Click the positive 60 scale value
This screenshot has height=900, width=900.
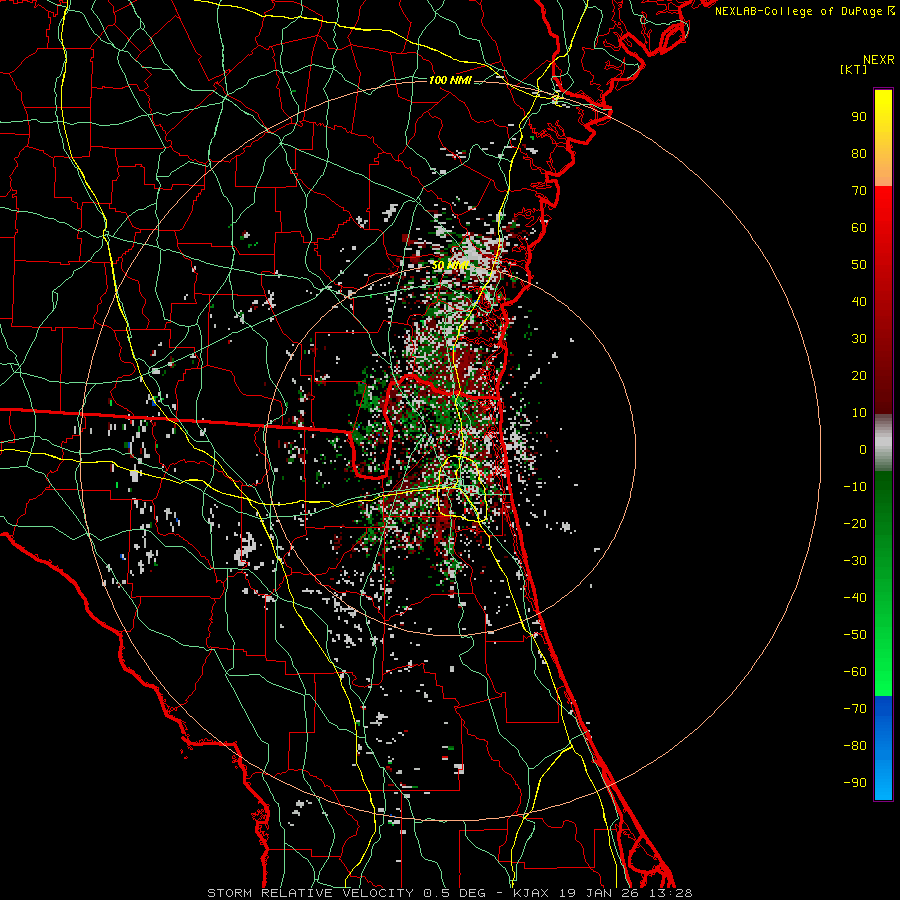(859, 228)
